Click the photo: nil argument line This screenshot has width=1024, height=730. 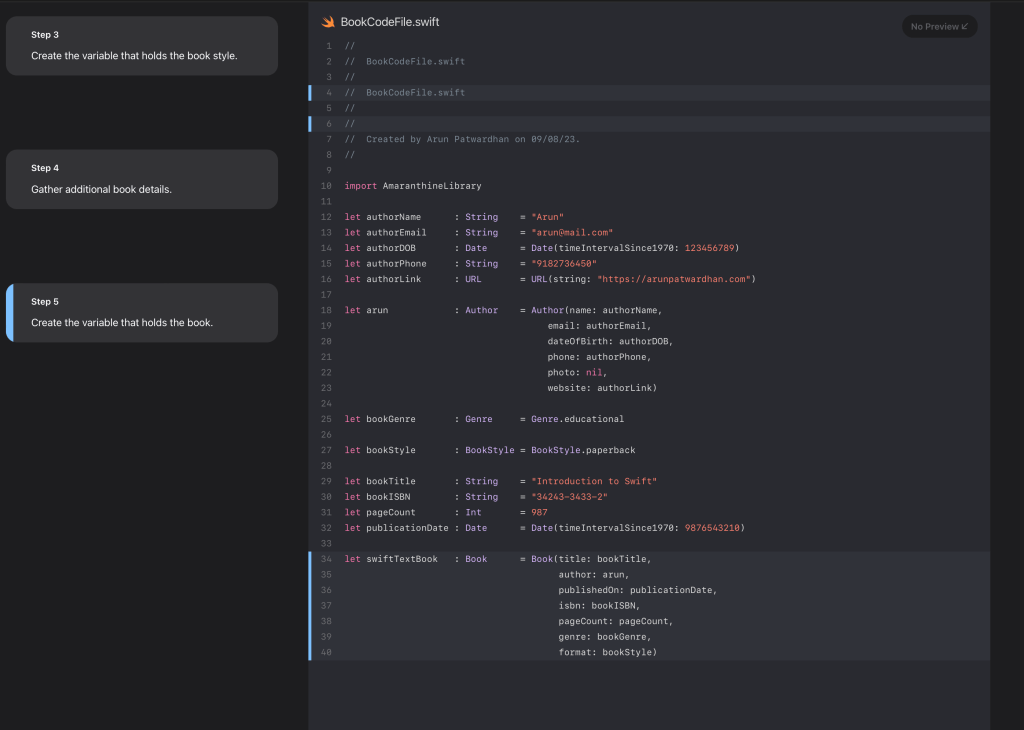[x=577, y=372]
